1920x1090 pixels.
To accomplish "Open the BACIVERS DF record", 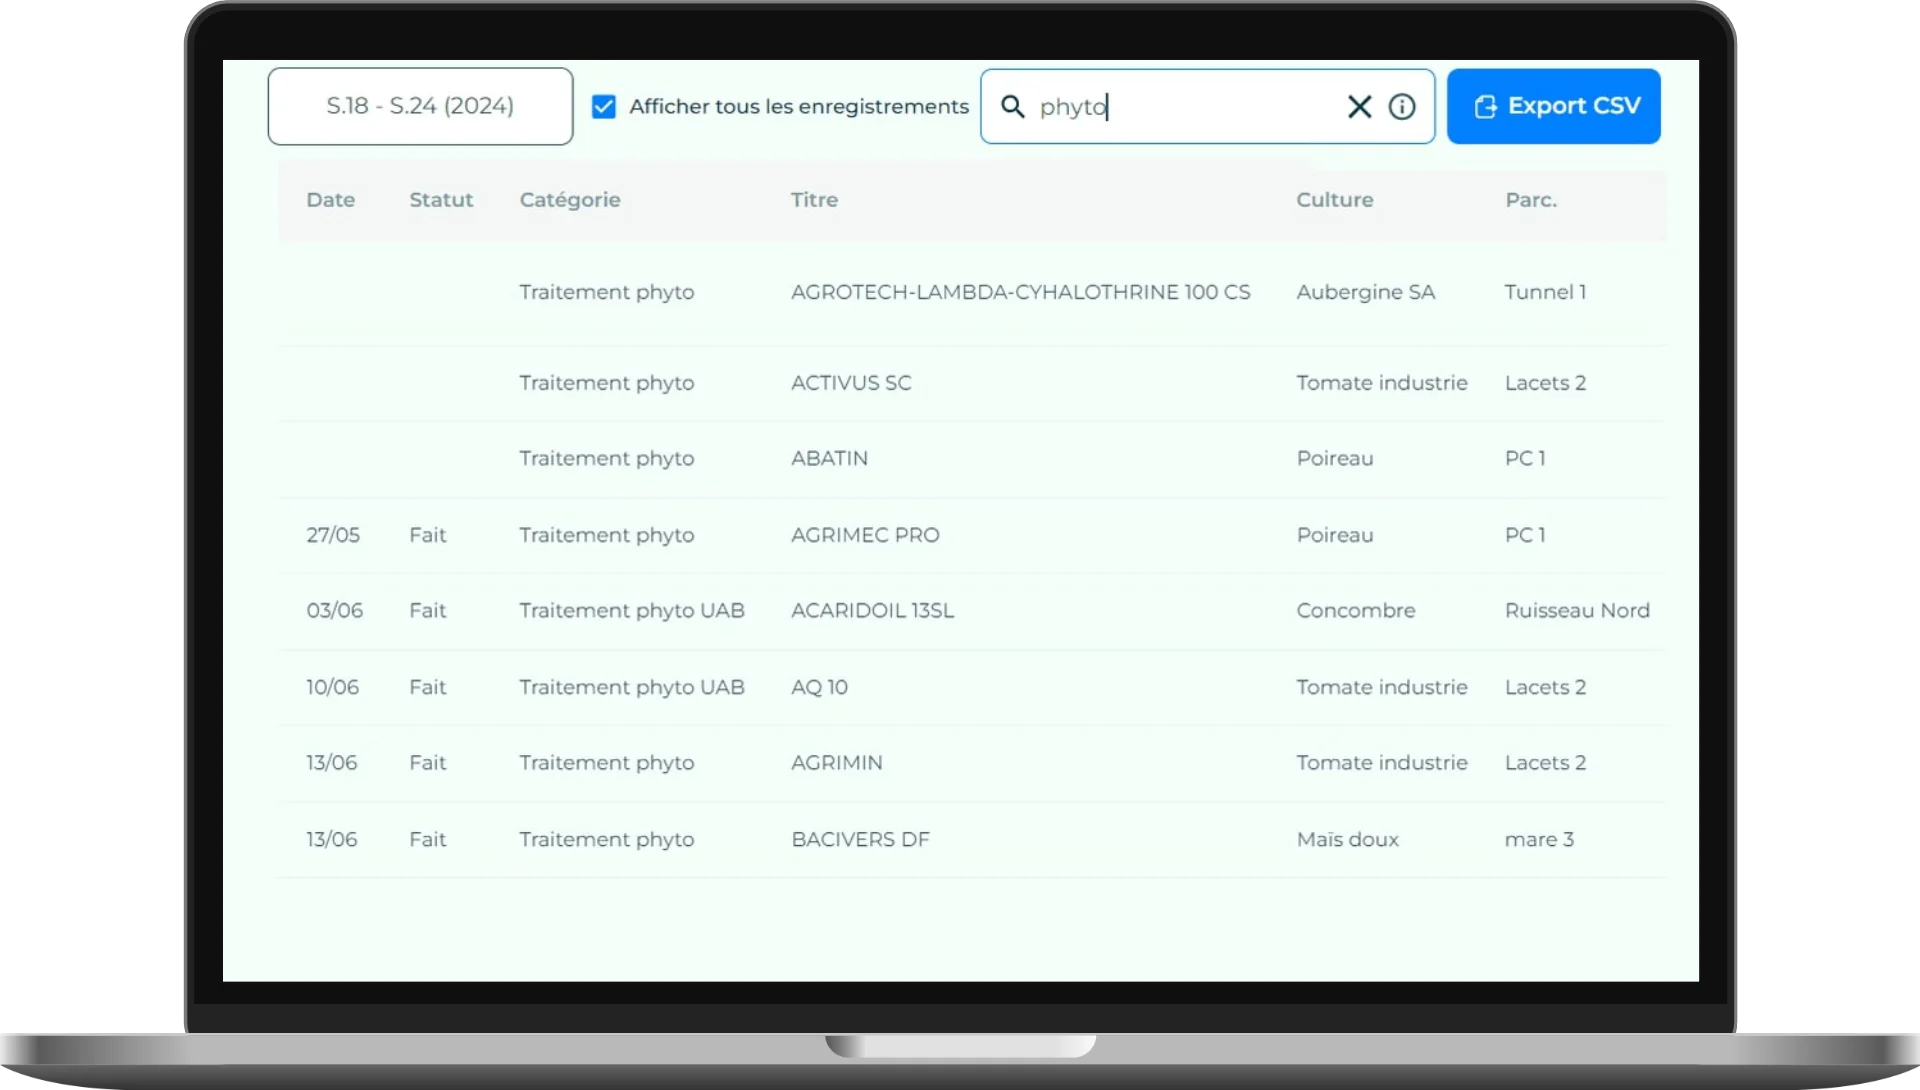I will pos(860,840).
